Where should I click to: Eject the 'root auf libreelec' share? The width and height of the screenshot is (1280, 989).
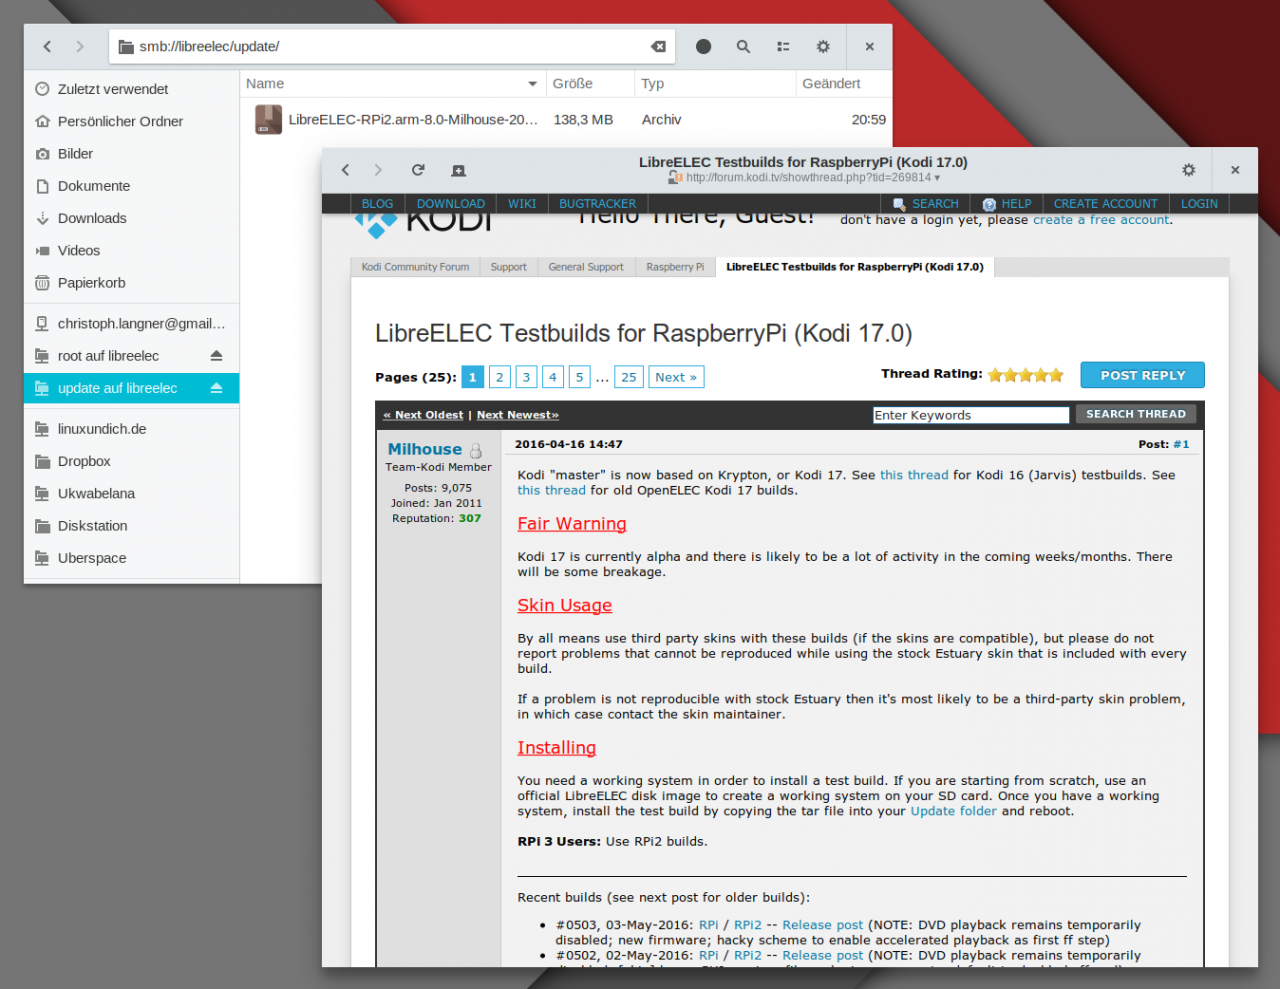tap(216, 356)
